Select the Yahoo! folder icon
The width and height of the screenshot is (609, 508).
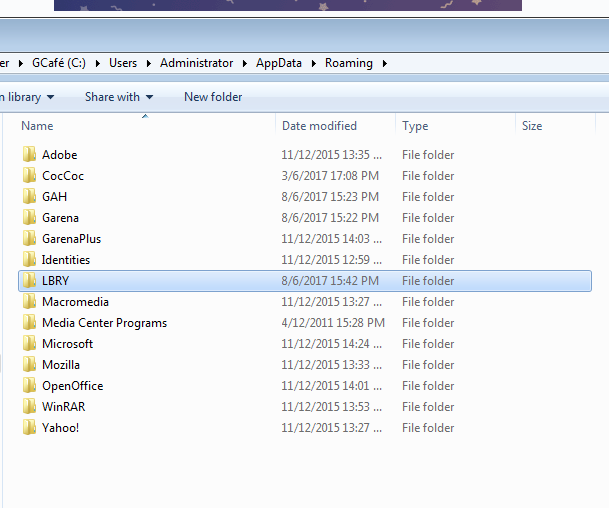[x=29, y=427]
